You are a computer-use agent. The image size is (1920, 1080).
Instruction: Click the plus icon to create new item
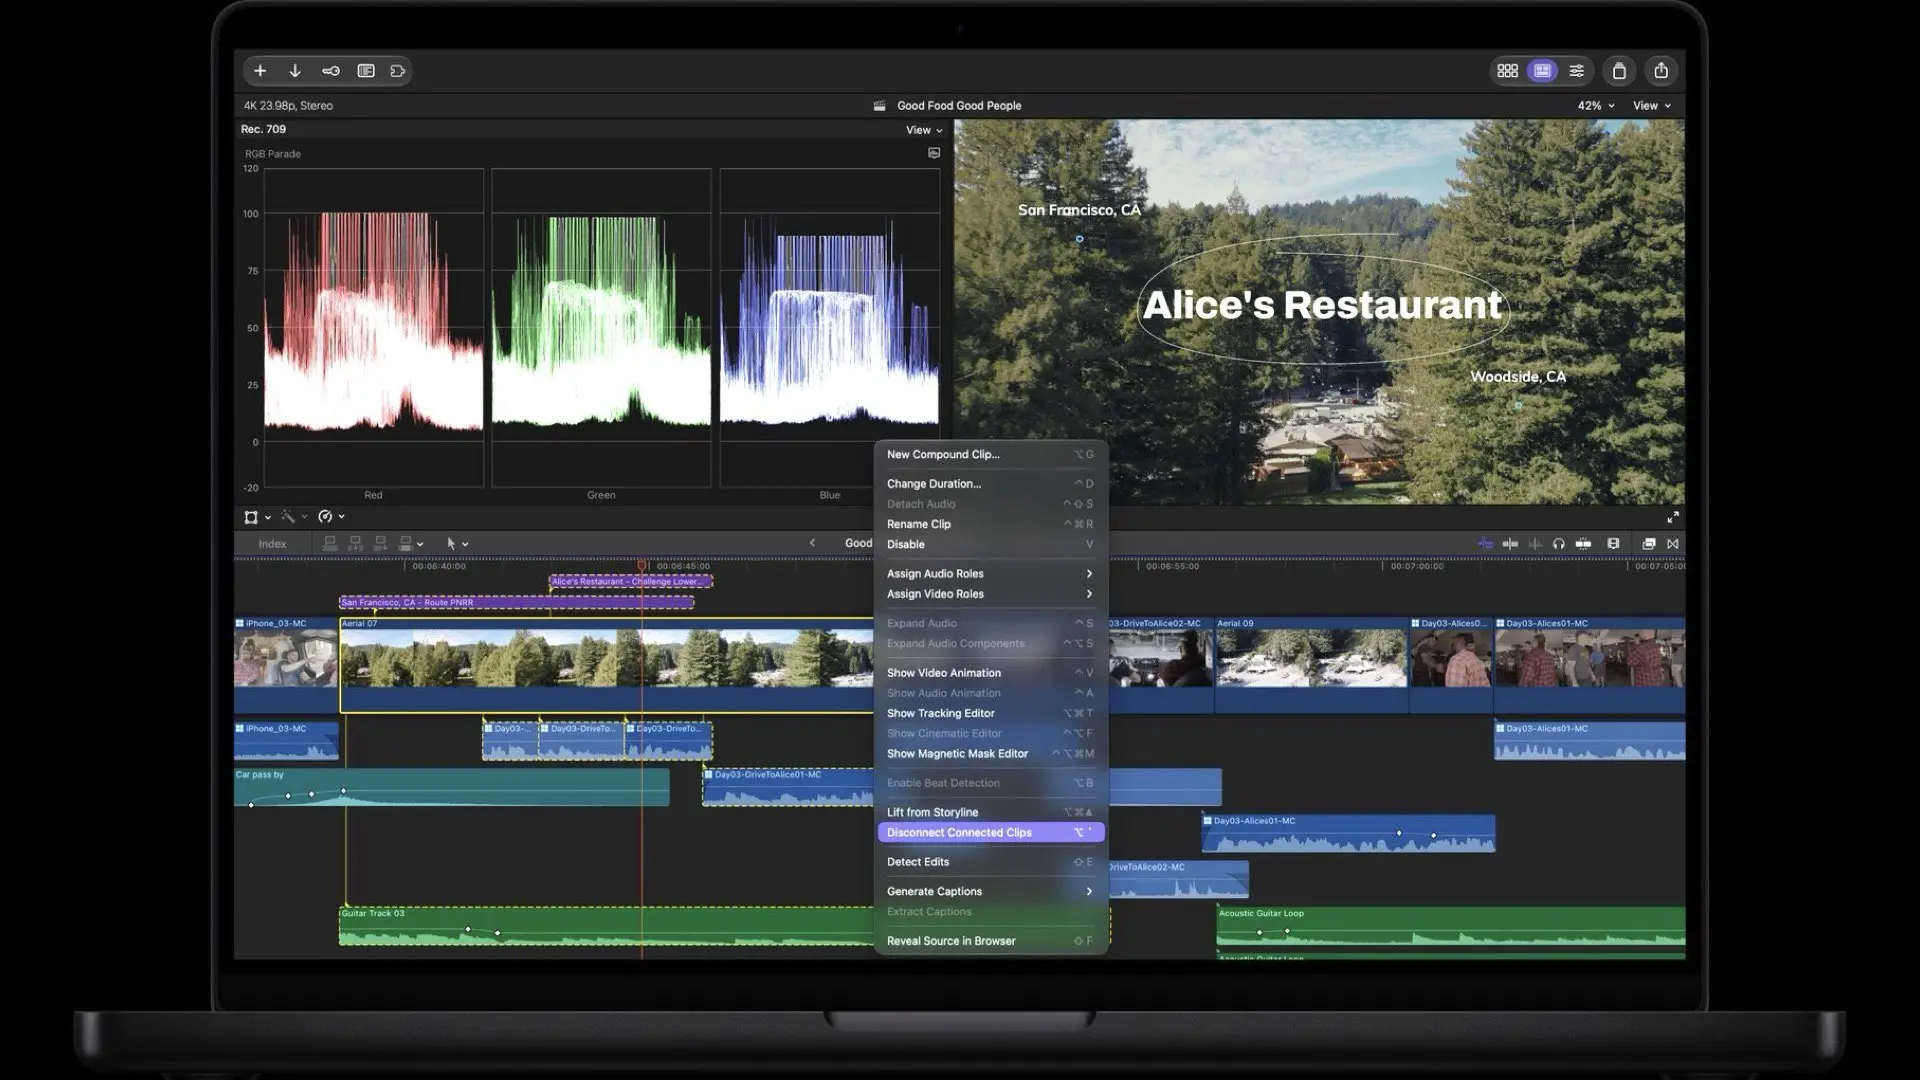click(260, 71)
